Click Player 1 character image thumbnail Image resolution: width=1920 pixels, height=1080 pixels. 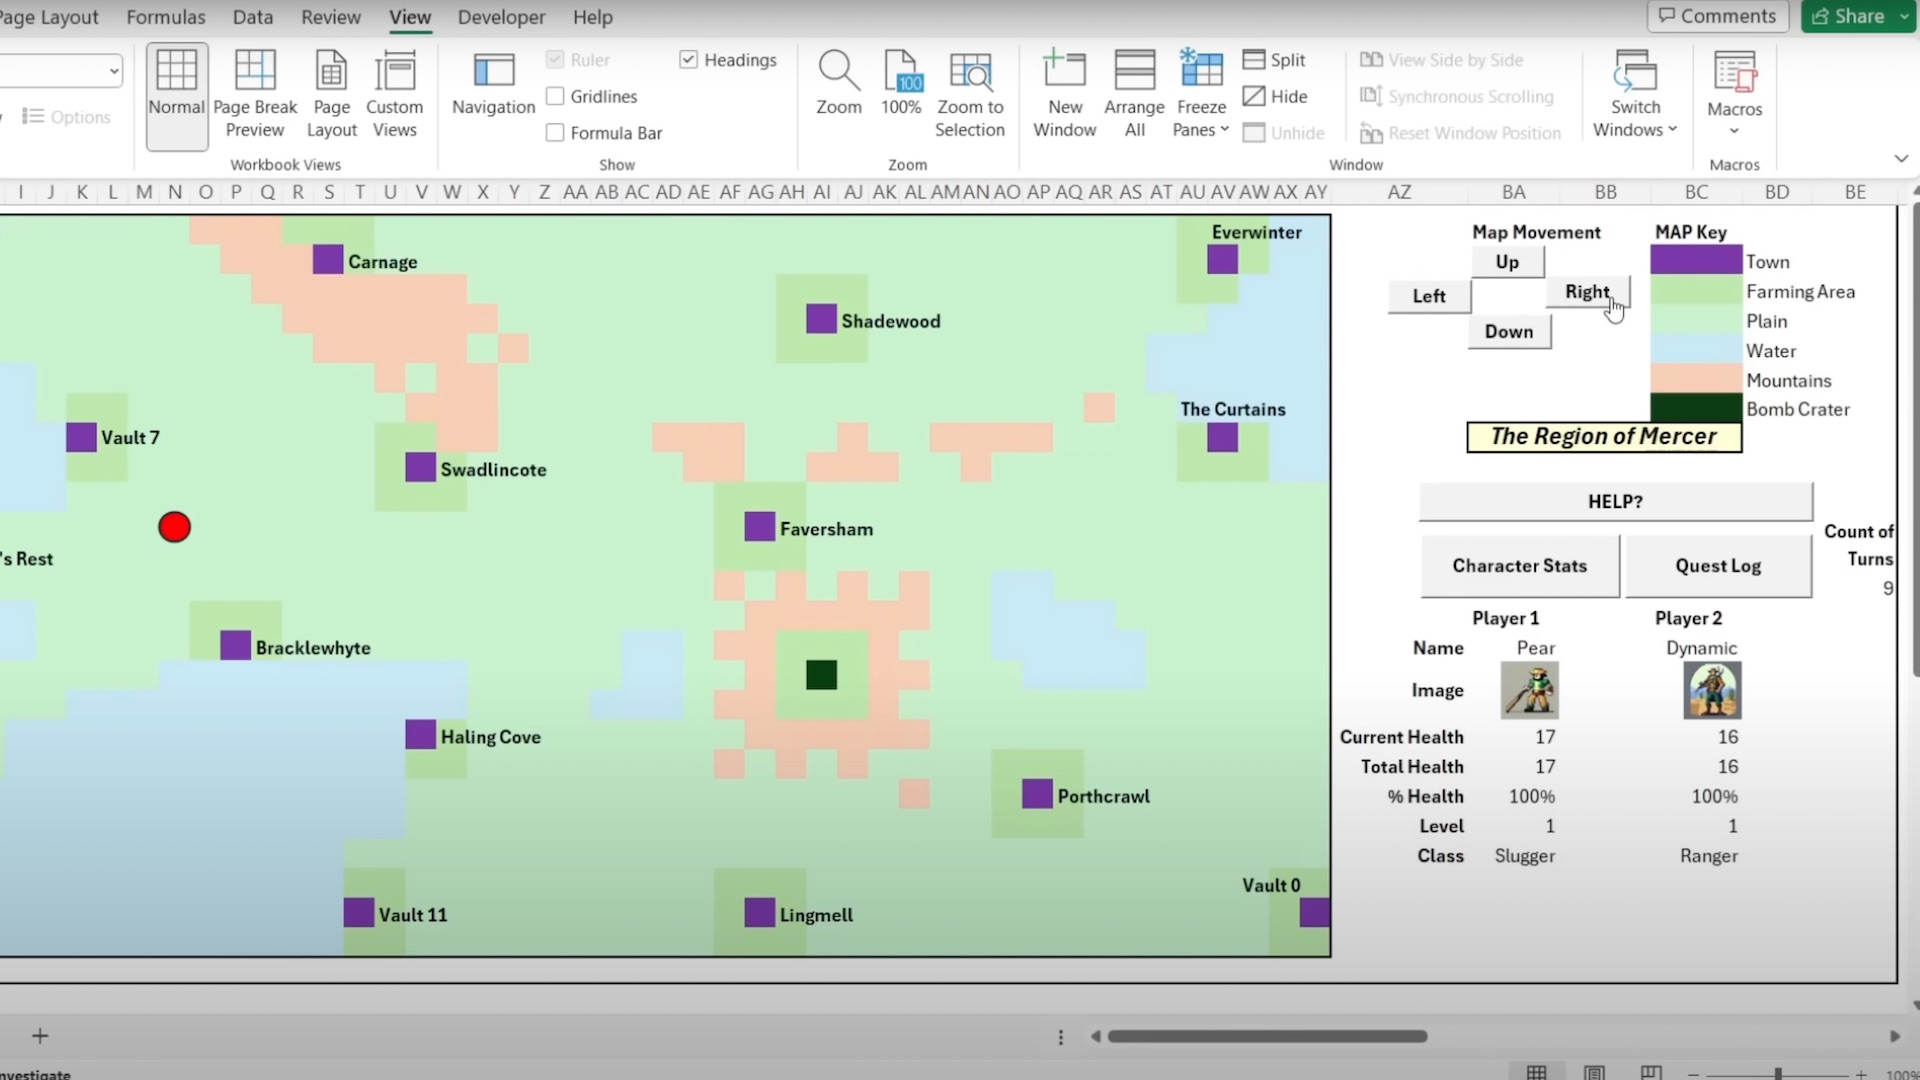(x=1529, y=690)
